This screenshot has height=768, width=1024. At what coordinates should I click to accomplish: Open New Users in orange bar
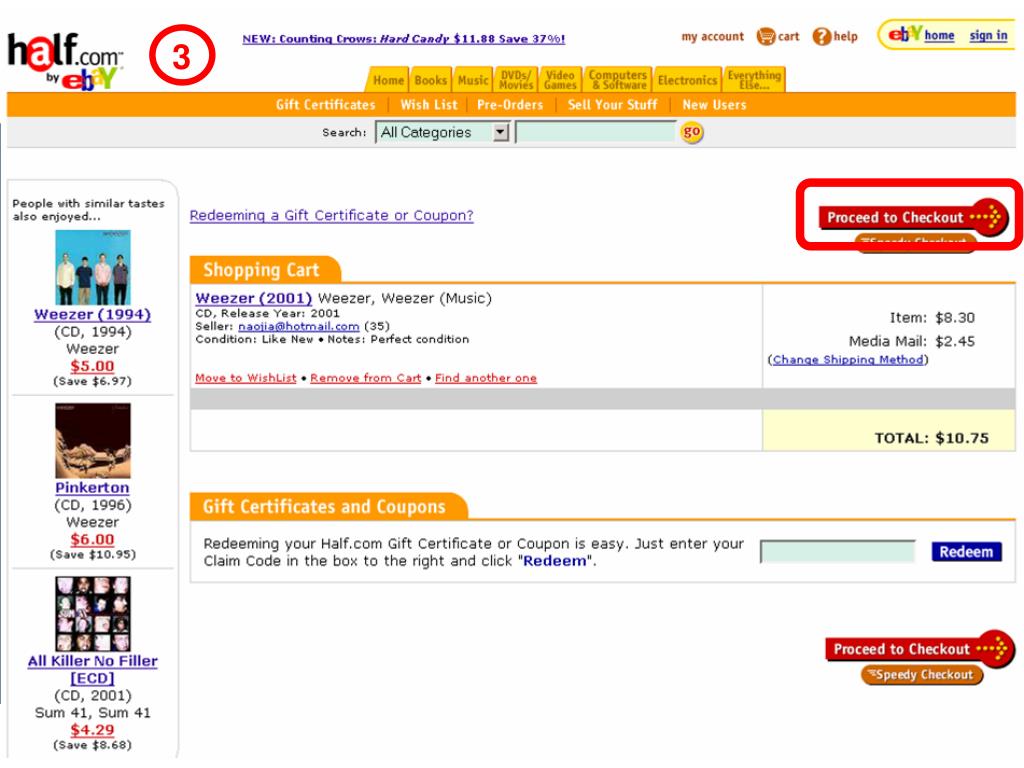(714, 104)
